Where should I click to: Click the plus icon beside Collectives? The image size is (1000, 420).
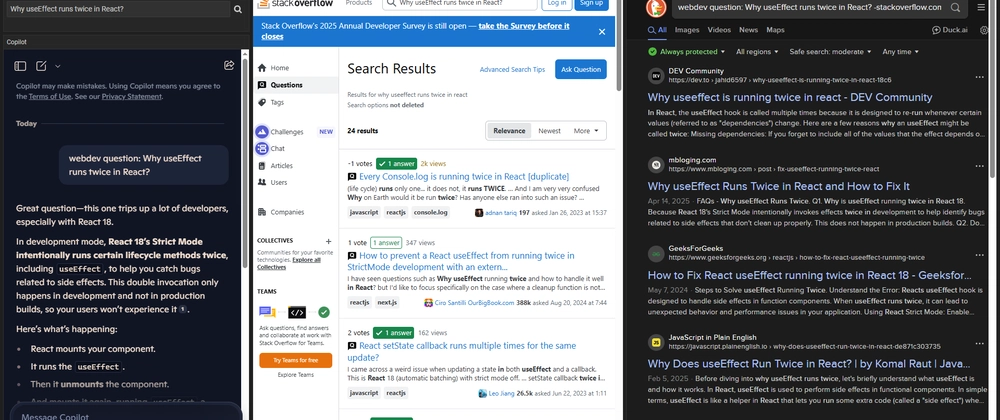pos(328,242)
